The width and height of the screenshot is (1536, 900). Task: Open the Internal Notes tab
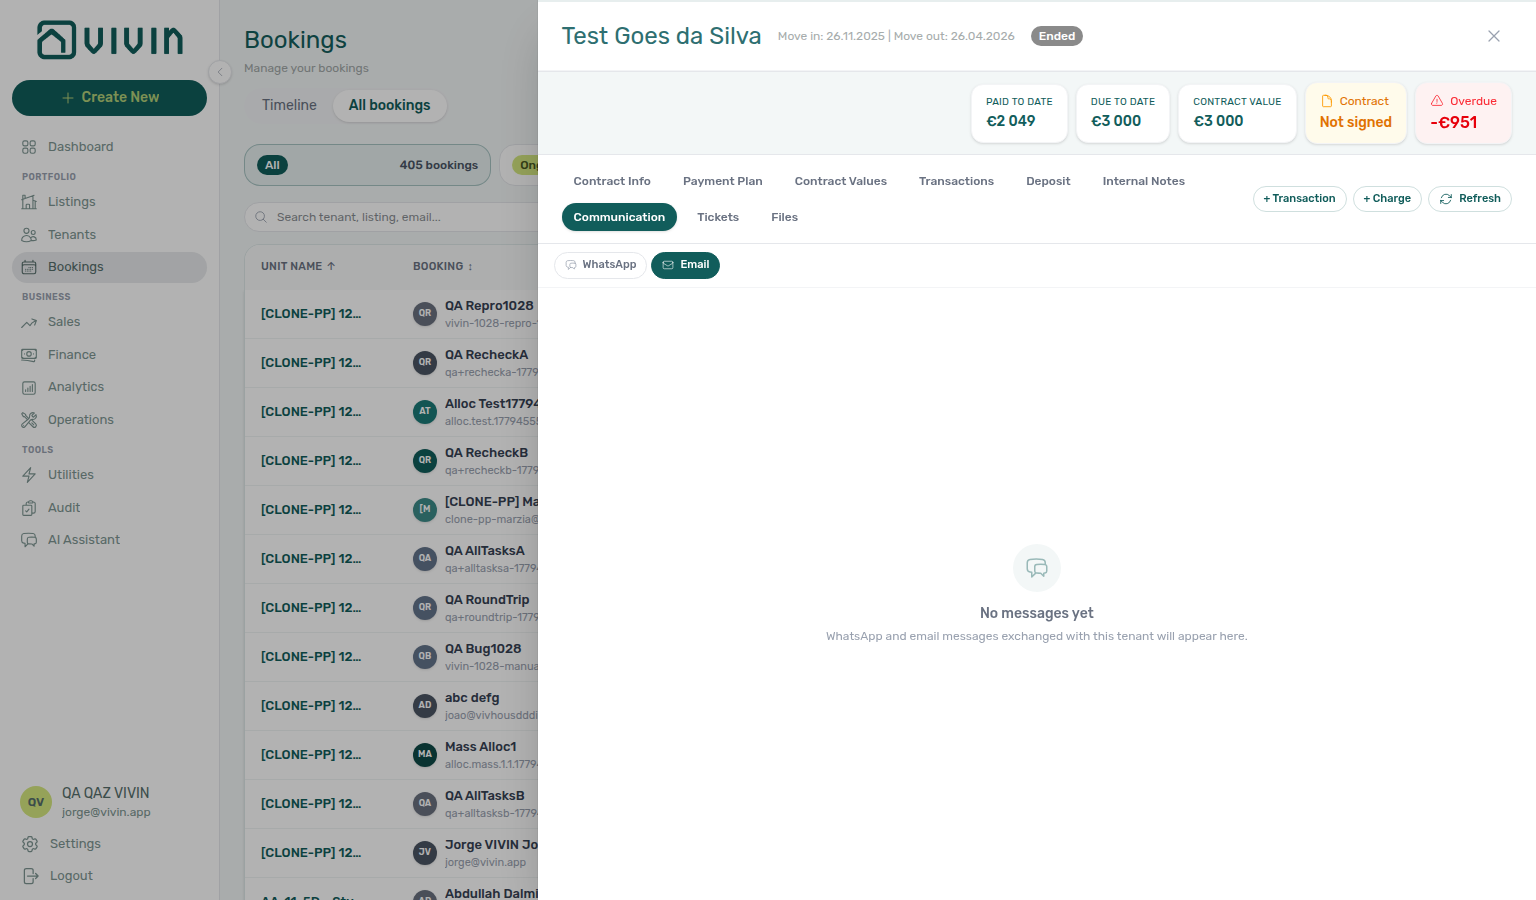pos(1143,181)
